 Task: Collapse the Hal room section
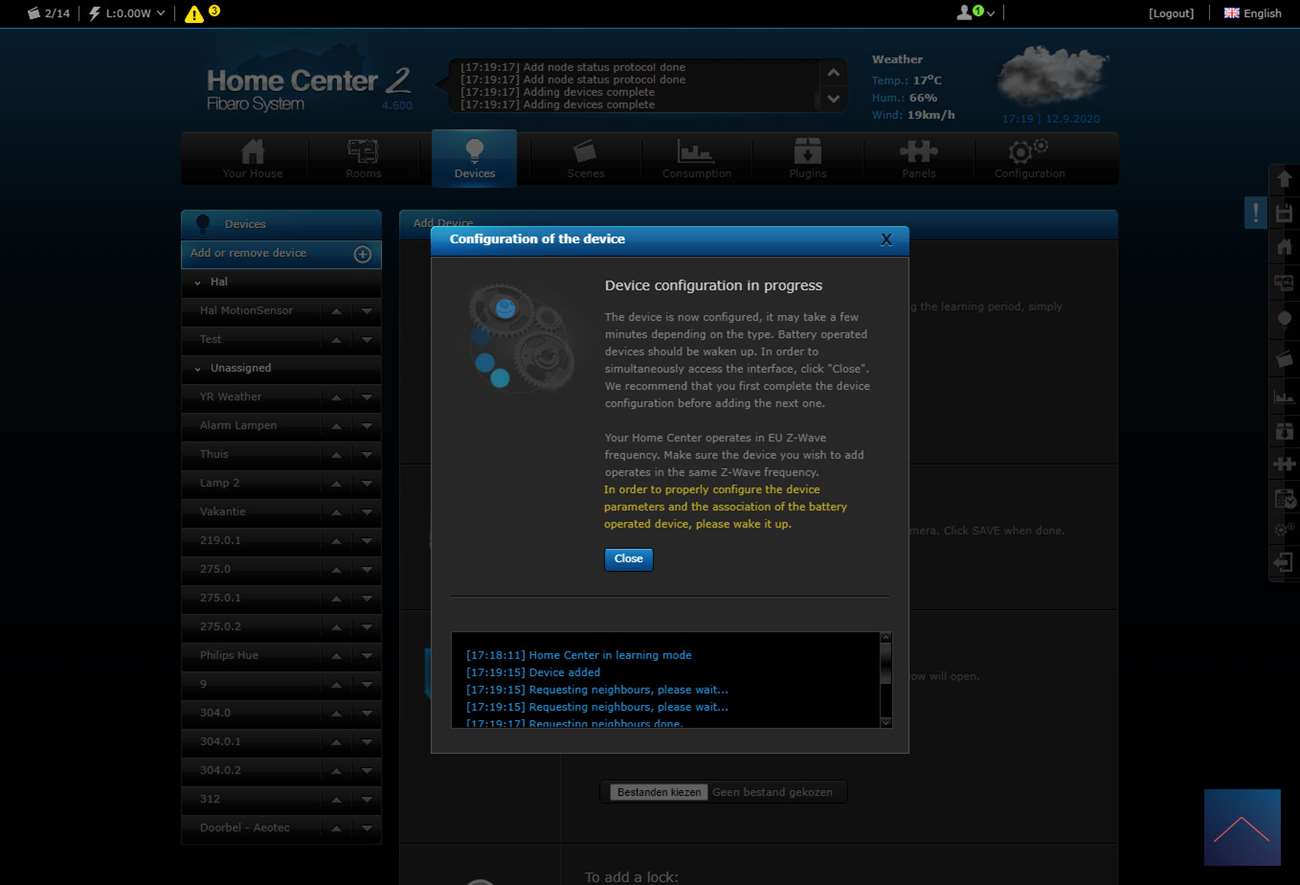coord(198,283)
